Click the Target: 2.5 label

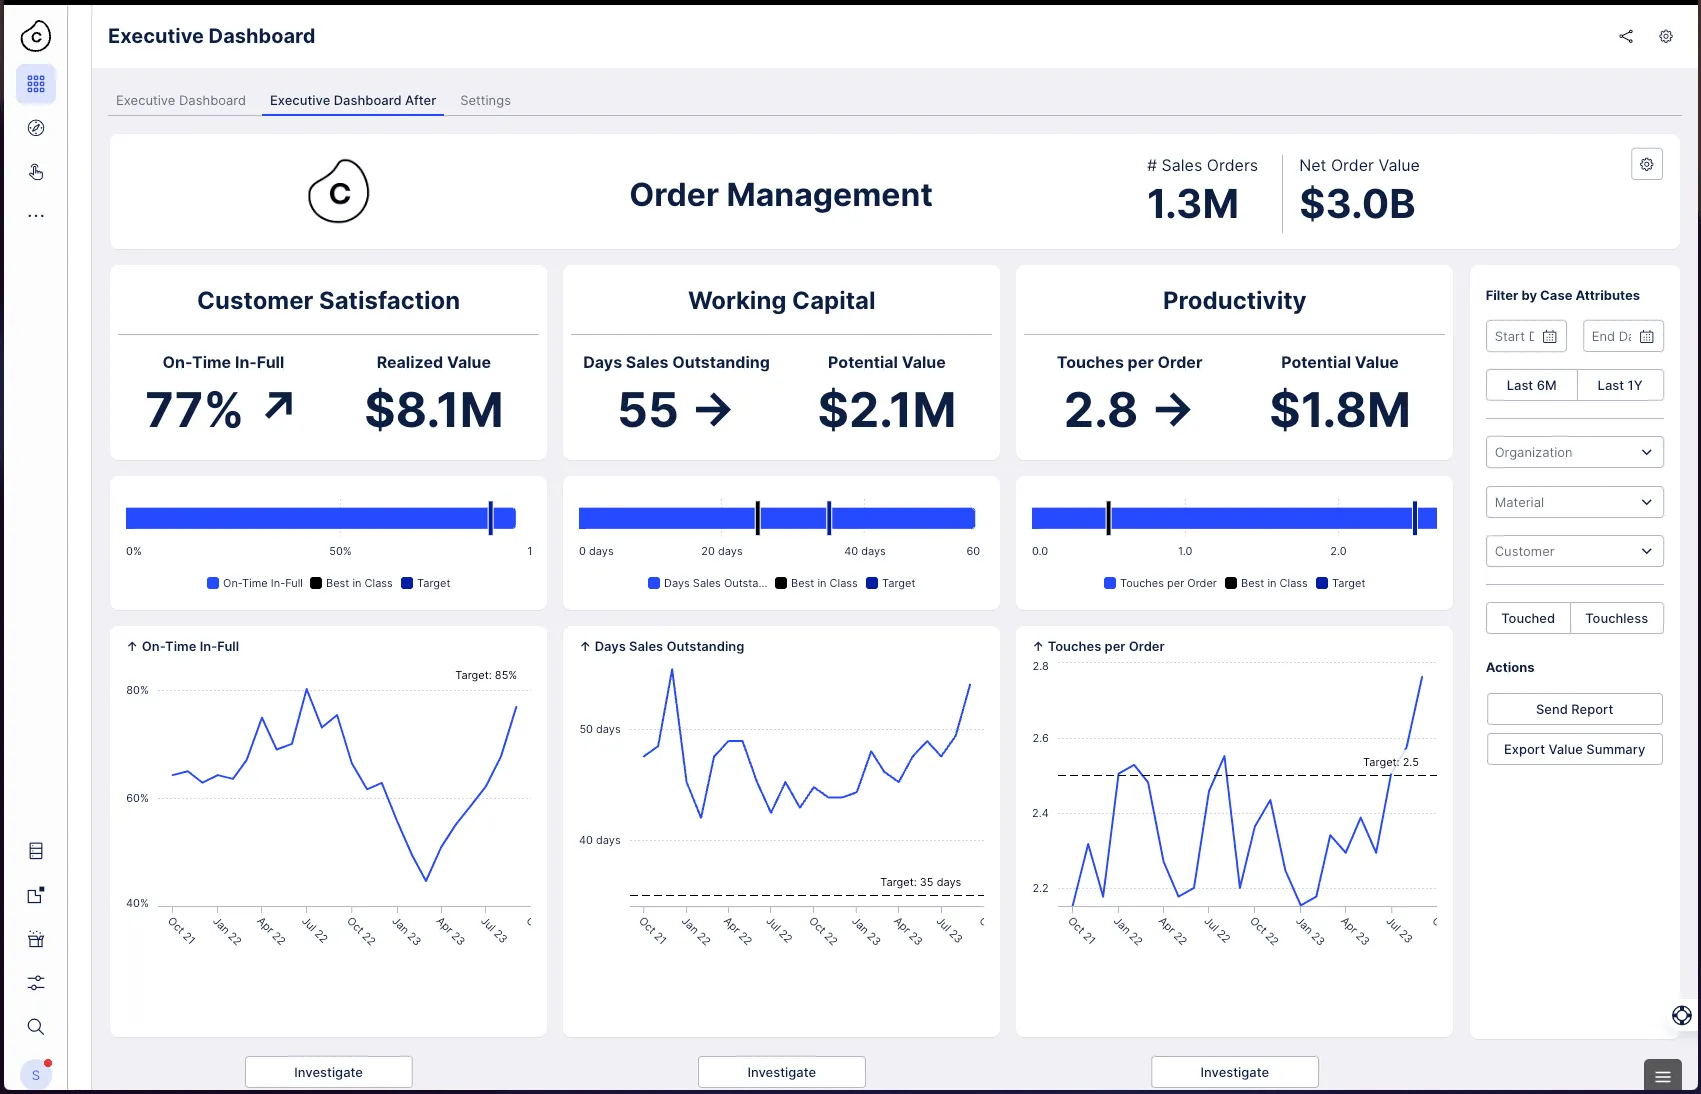(x=1390, y=762)
